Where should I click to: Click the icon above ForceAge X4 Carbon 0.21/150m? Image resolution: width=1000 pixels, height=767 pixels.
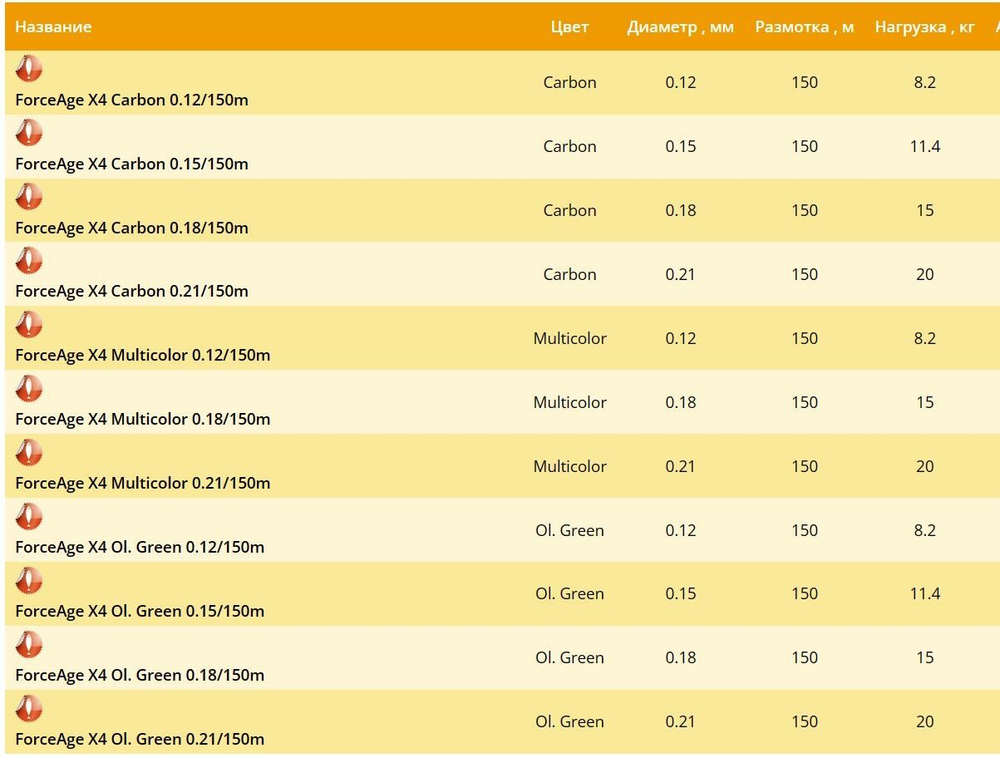tap(29, 261)
